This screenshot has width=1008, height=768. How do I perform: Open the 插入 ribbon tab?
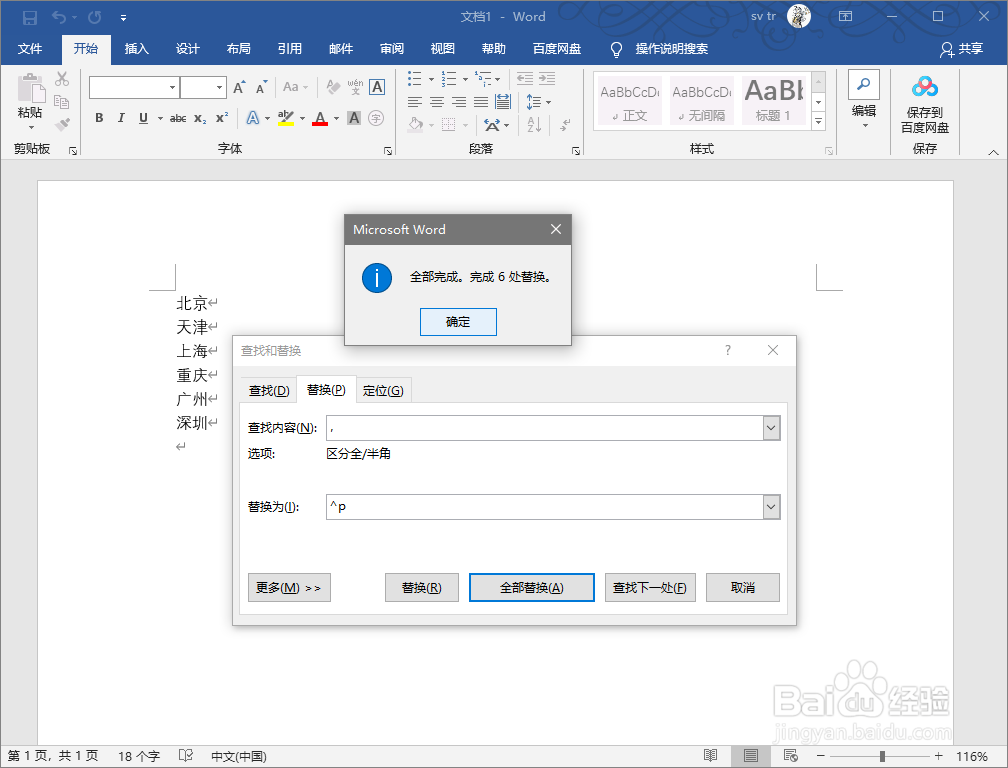pyautogui.click(x=136, y=49)
